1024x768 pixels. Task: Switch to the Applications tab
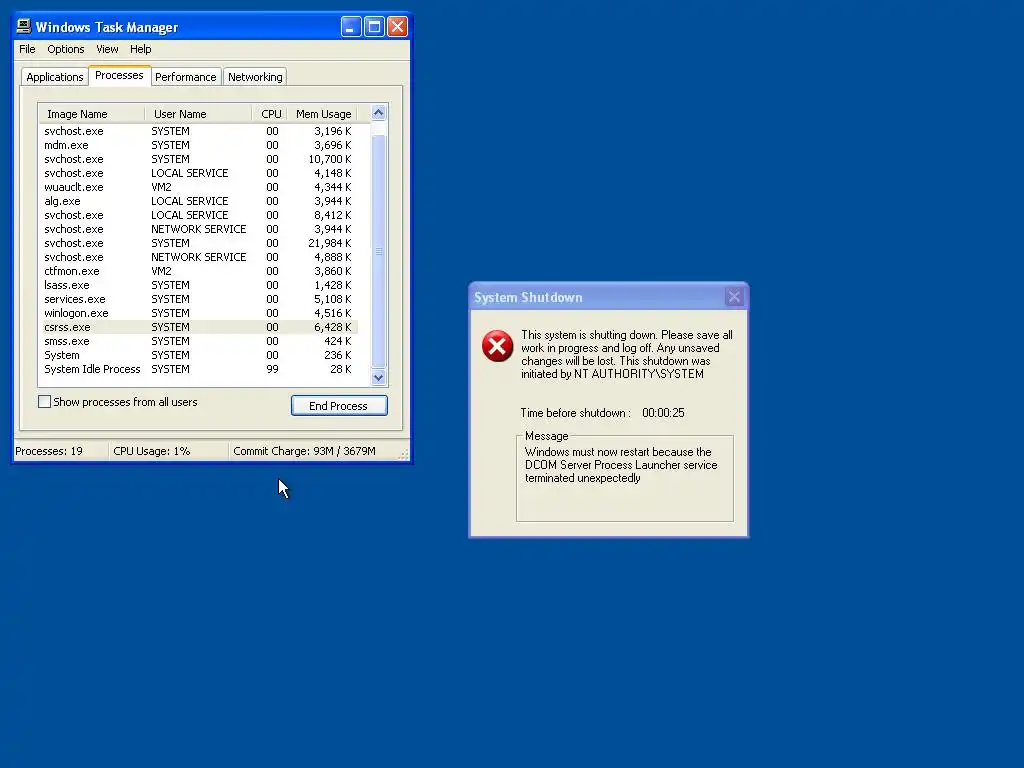click(55, 77)
